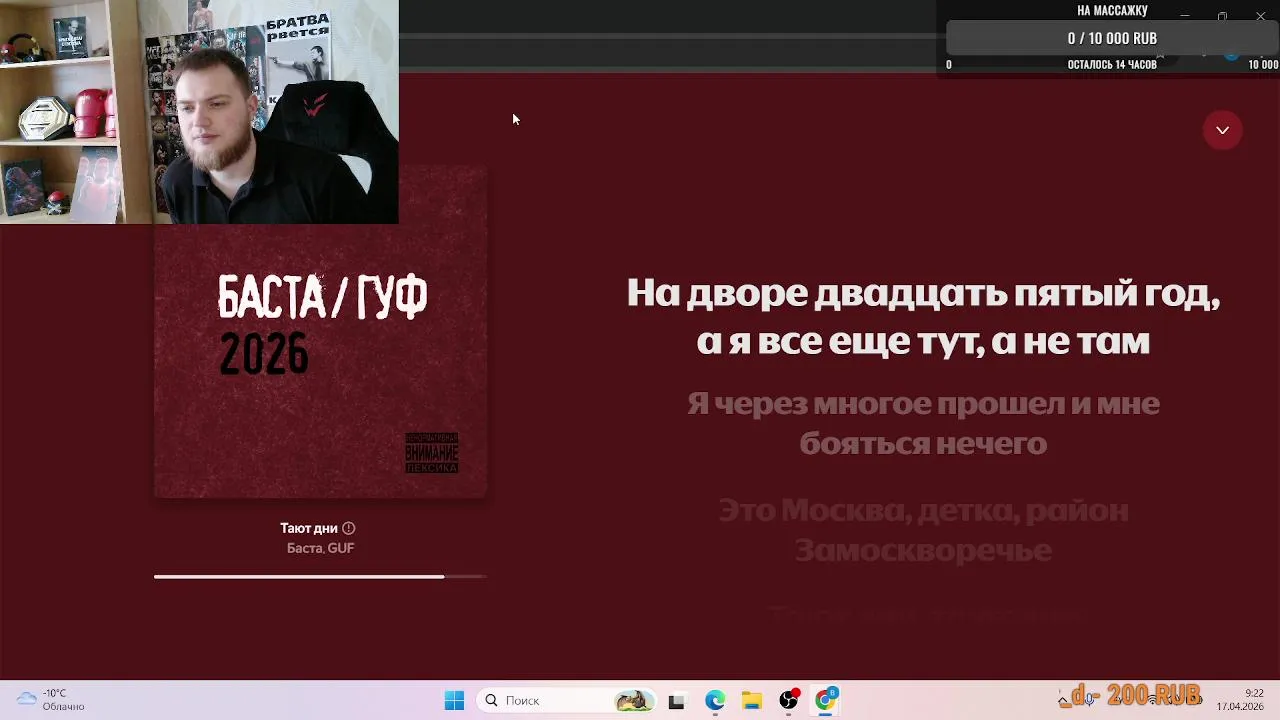
Task: Minimize the browser window
Action: [1184, 16]
